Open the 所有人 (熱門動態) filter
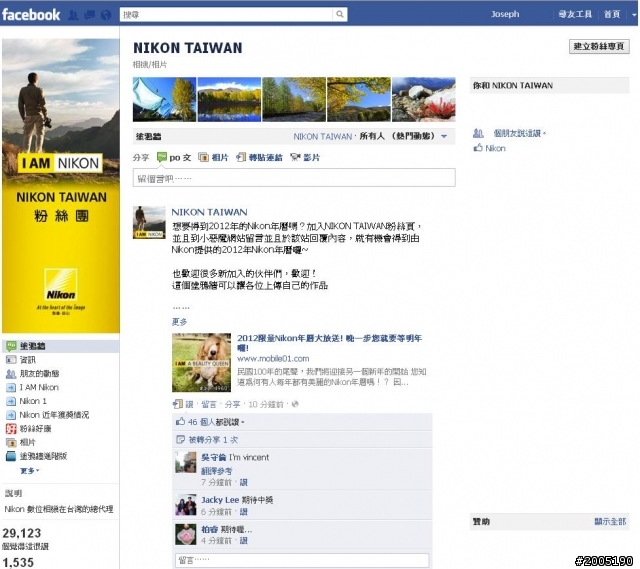This screenshot has width=640, height=569. 396,136
